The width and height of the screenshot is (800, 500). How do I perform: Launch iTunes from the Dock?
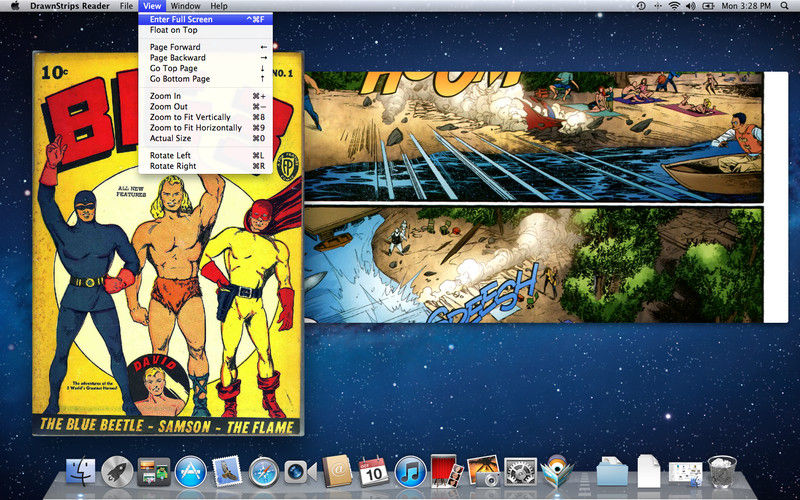[411, 471]
